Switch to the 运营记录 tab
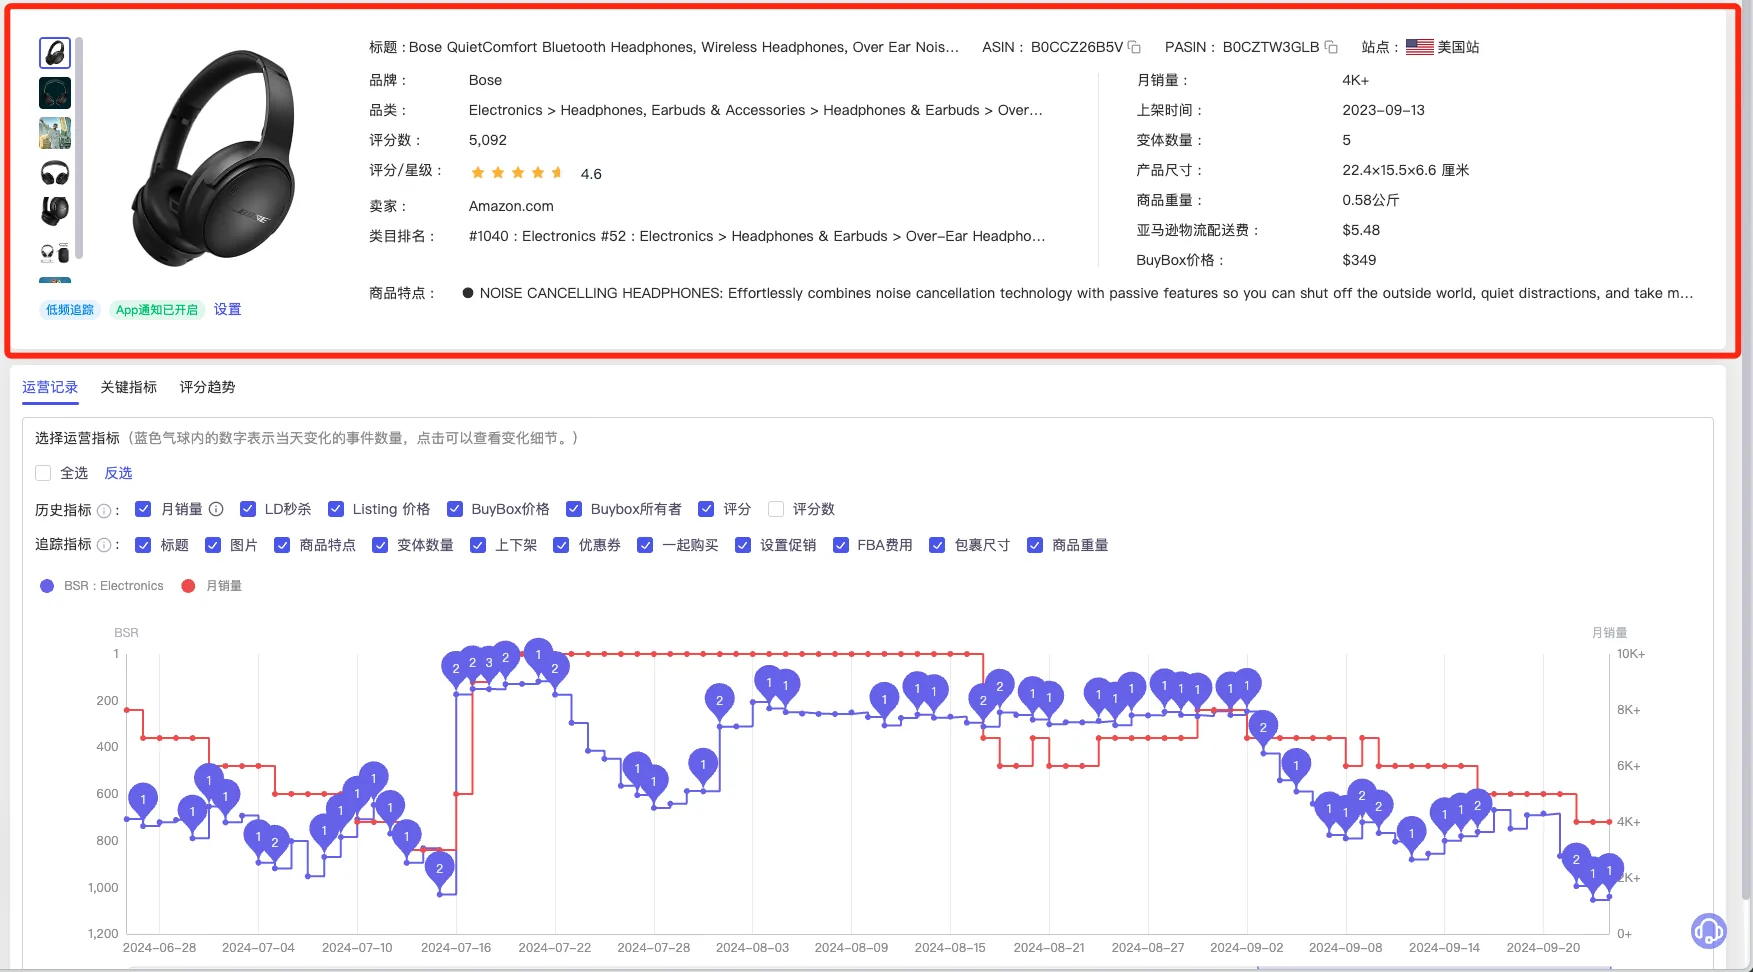 click(50, 387)
